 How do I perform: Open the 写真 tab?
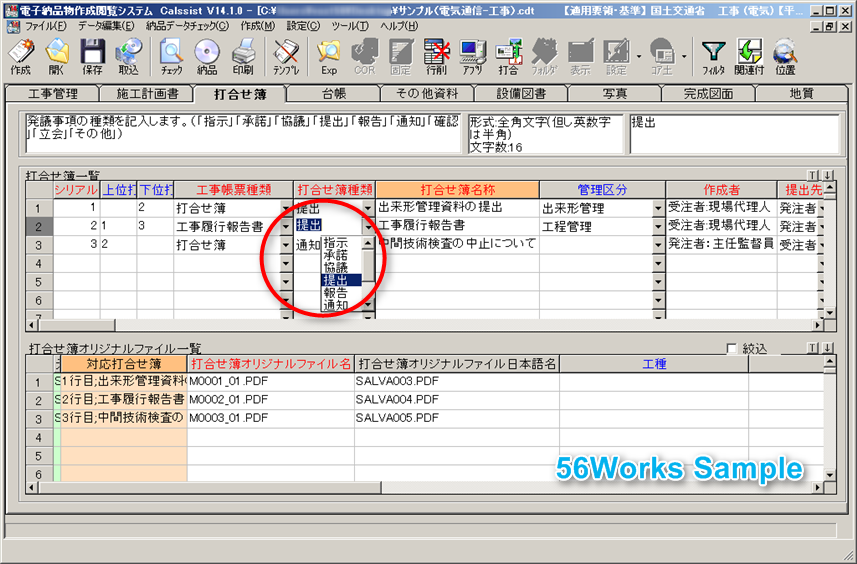click(616, 94)
